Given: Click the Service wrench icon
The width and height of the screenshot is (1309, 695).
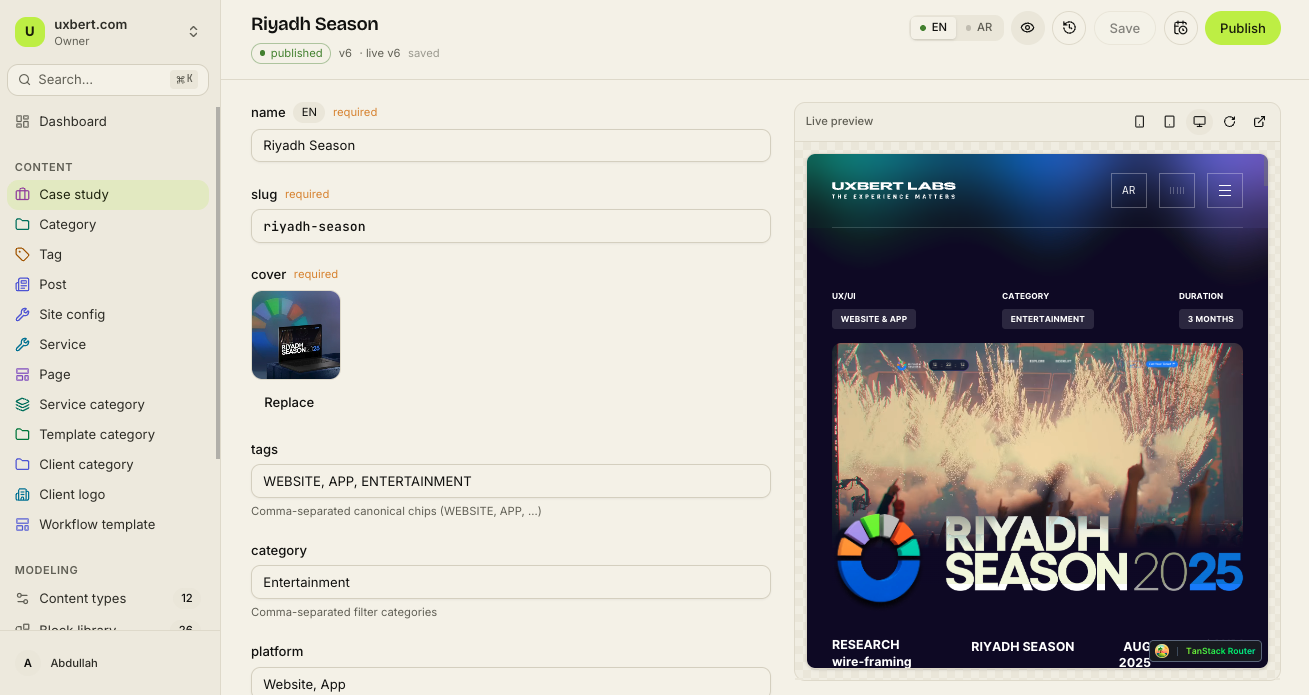Looking at the screenshot, I should (x=23, y=344).
